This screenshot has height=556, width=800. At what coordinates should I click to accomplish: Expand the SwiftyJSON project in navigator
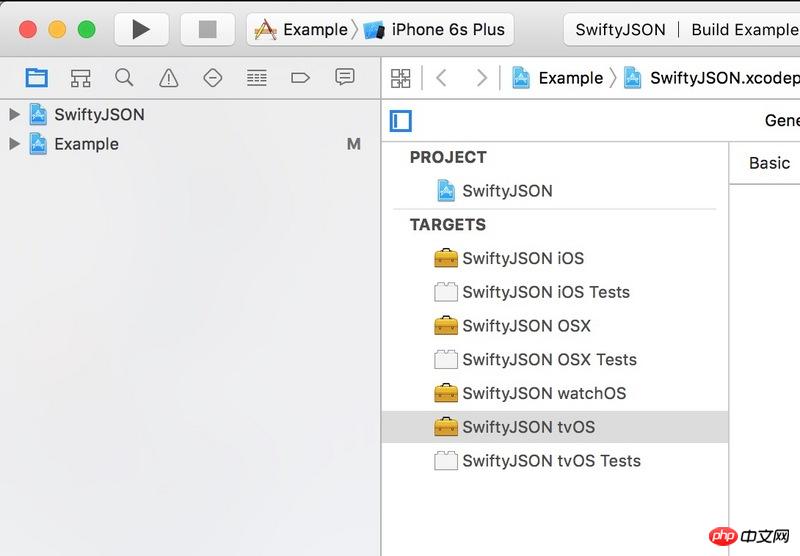pyautogui.click(x=15, y=114)
